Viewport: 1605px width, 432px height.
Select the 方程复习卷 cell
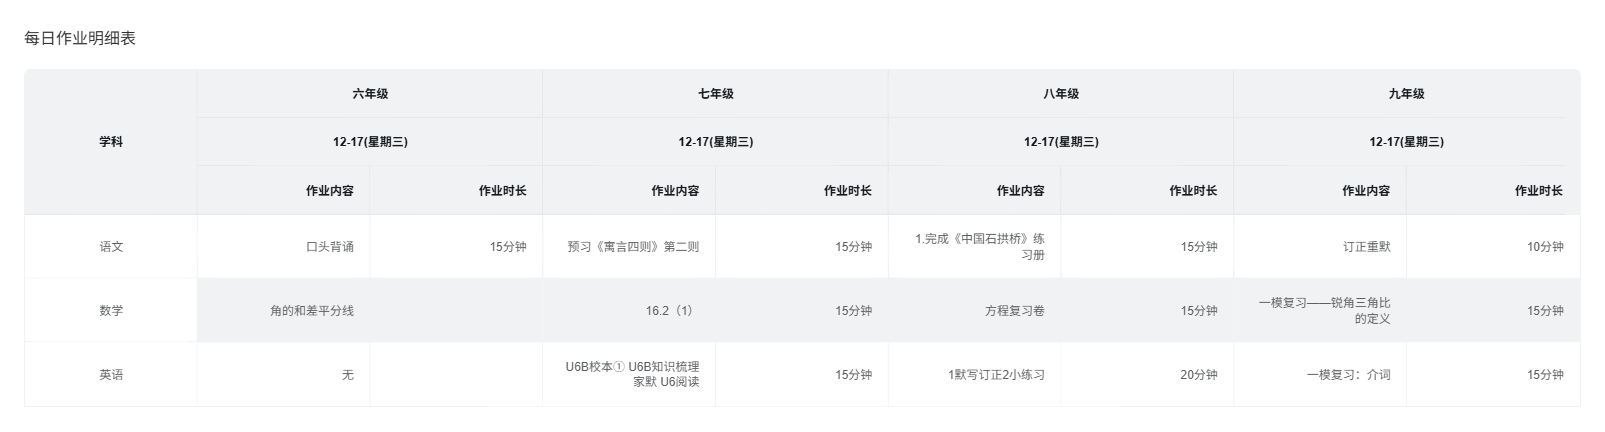[x=1015, y=311]
